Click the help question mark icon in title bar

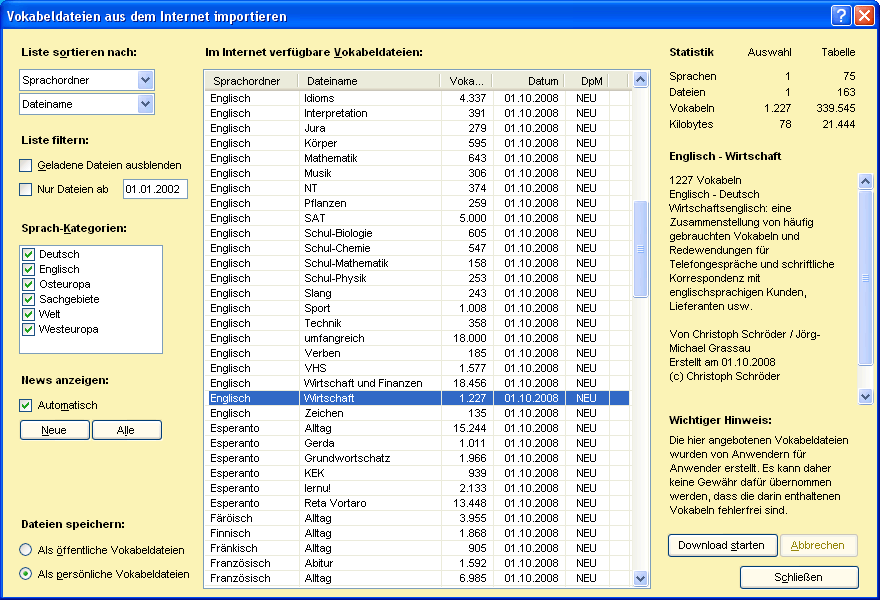click(x=841, y=16)
